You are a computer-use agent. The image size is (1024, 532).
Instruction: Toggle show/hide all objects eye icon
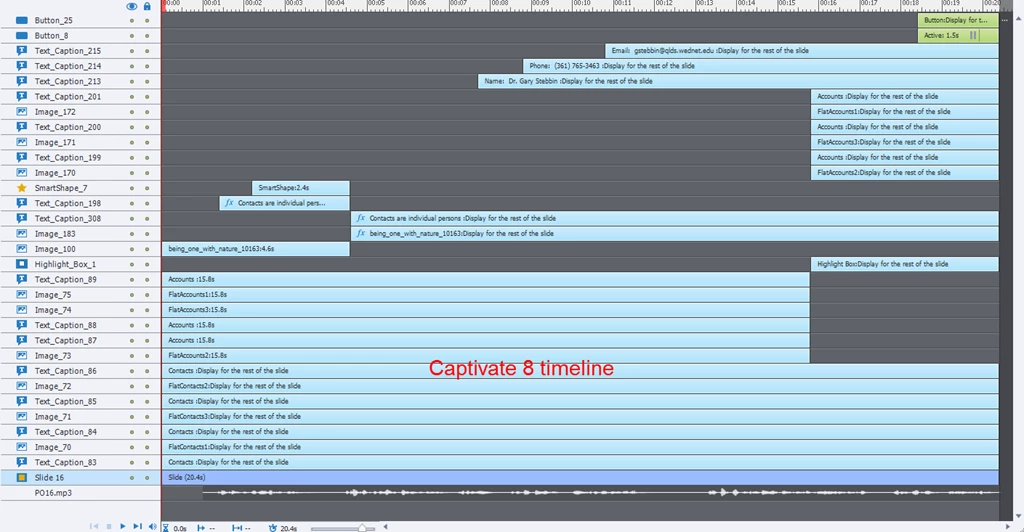click(x=131, y=6)
